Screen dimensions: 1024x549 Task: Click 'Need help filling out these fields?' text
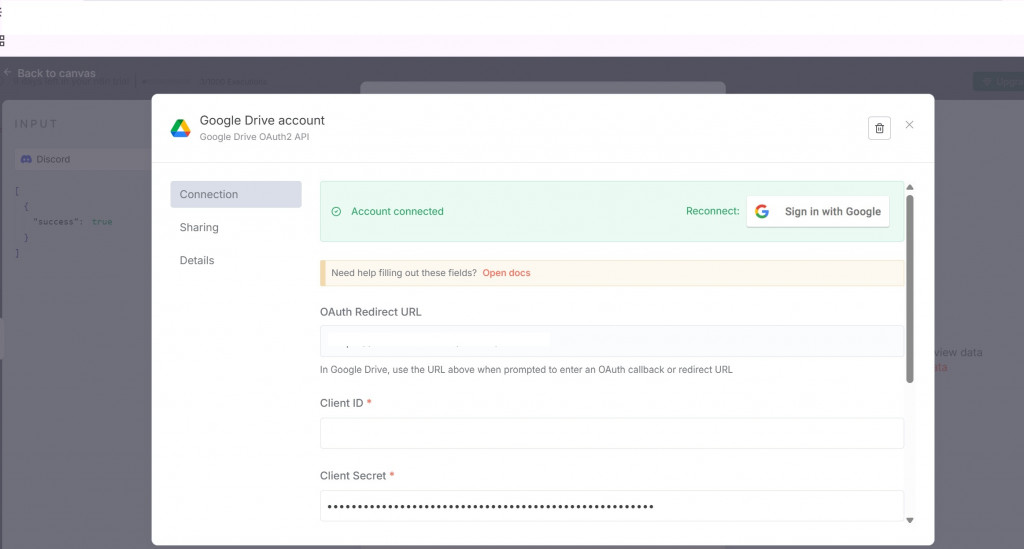(x=404, y=273)
